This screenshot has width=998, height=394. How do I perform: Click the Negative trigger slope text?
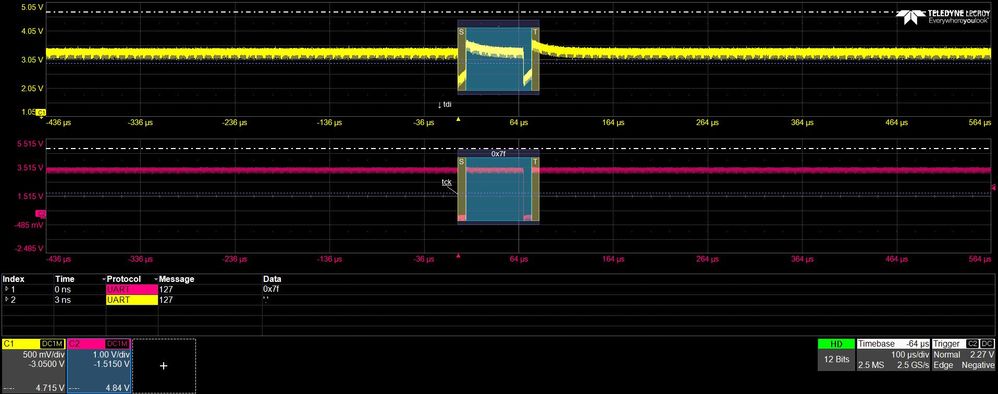pyautogui.click(x=979, y=365)
